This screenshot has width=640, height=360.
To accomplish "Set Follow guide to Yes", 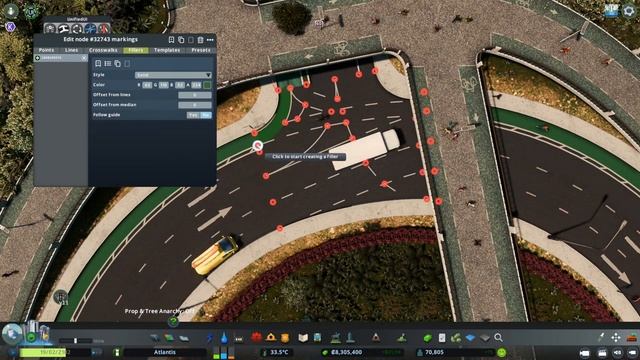I will pyautogui.click(x=193, y=115).
